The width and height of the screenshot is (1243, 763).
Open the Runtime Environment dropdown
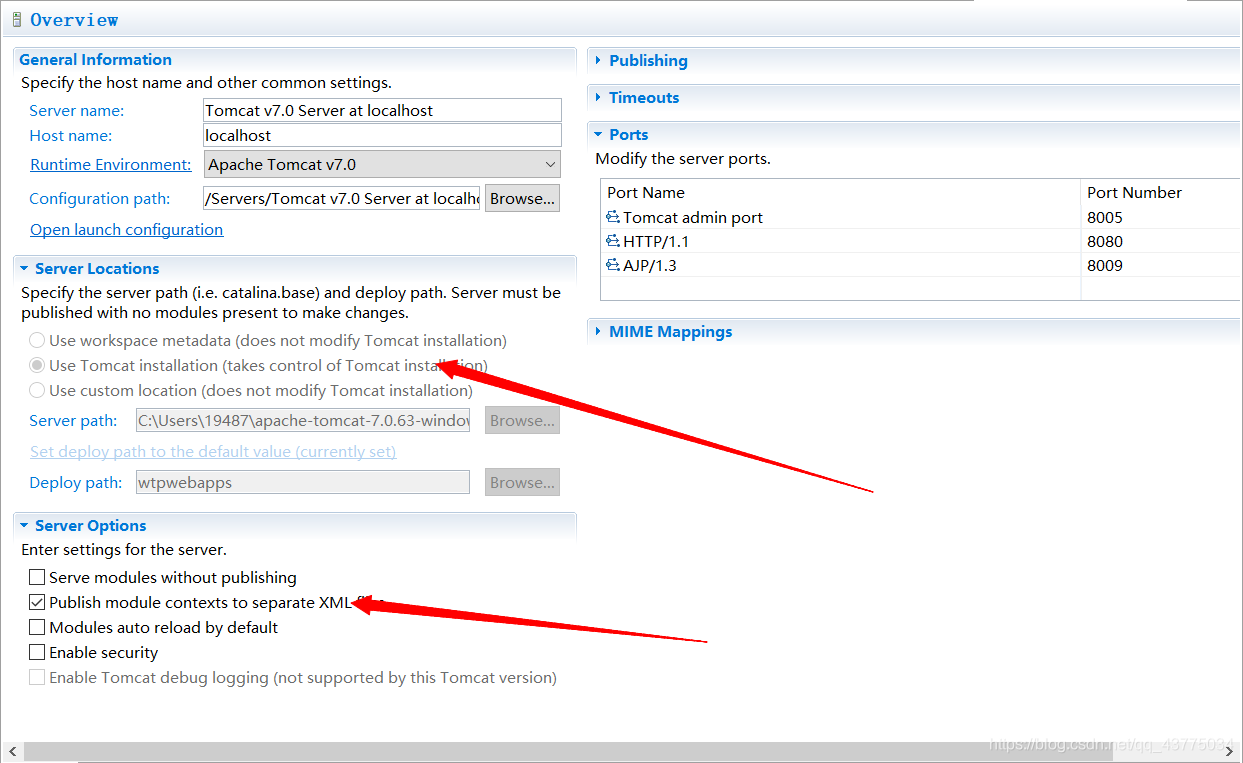click(382, 164)
